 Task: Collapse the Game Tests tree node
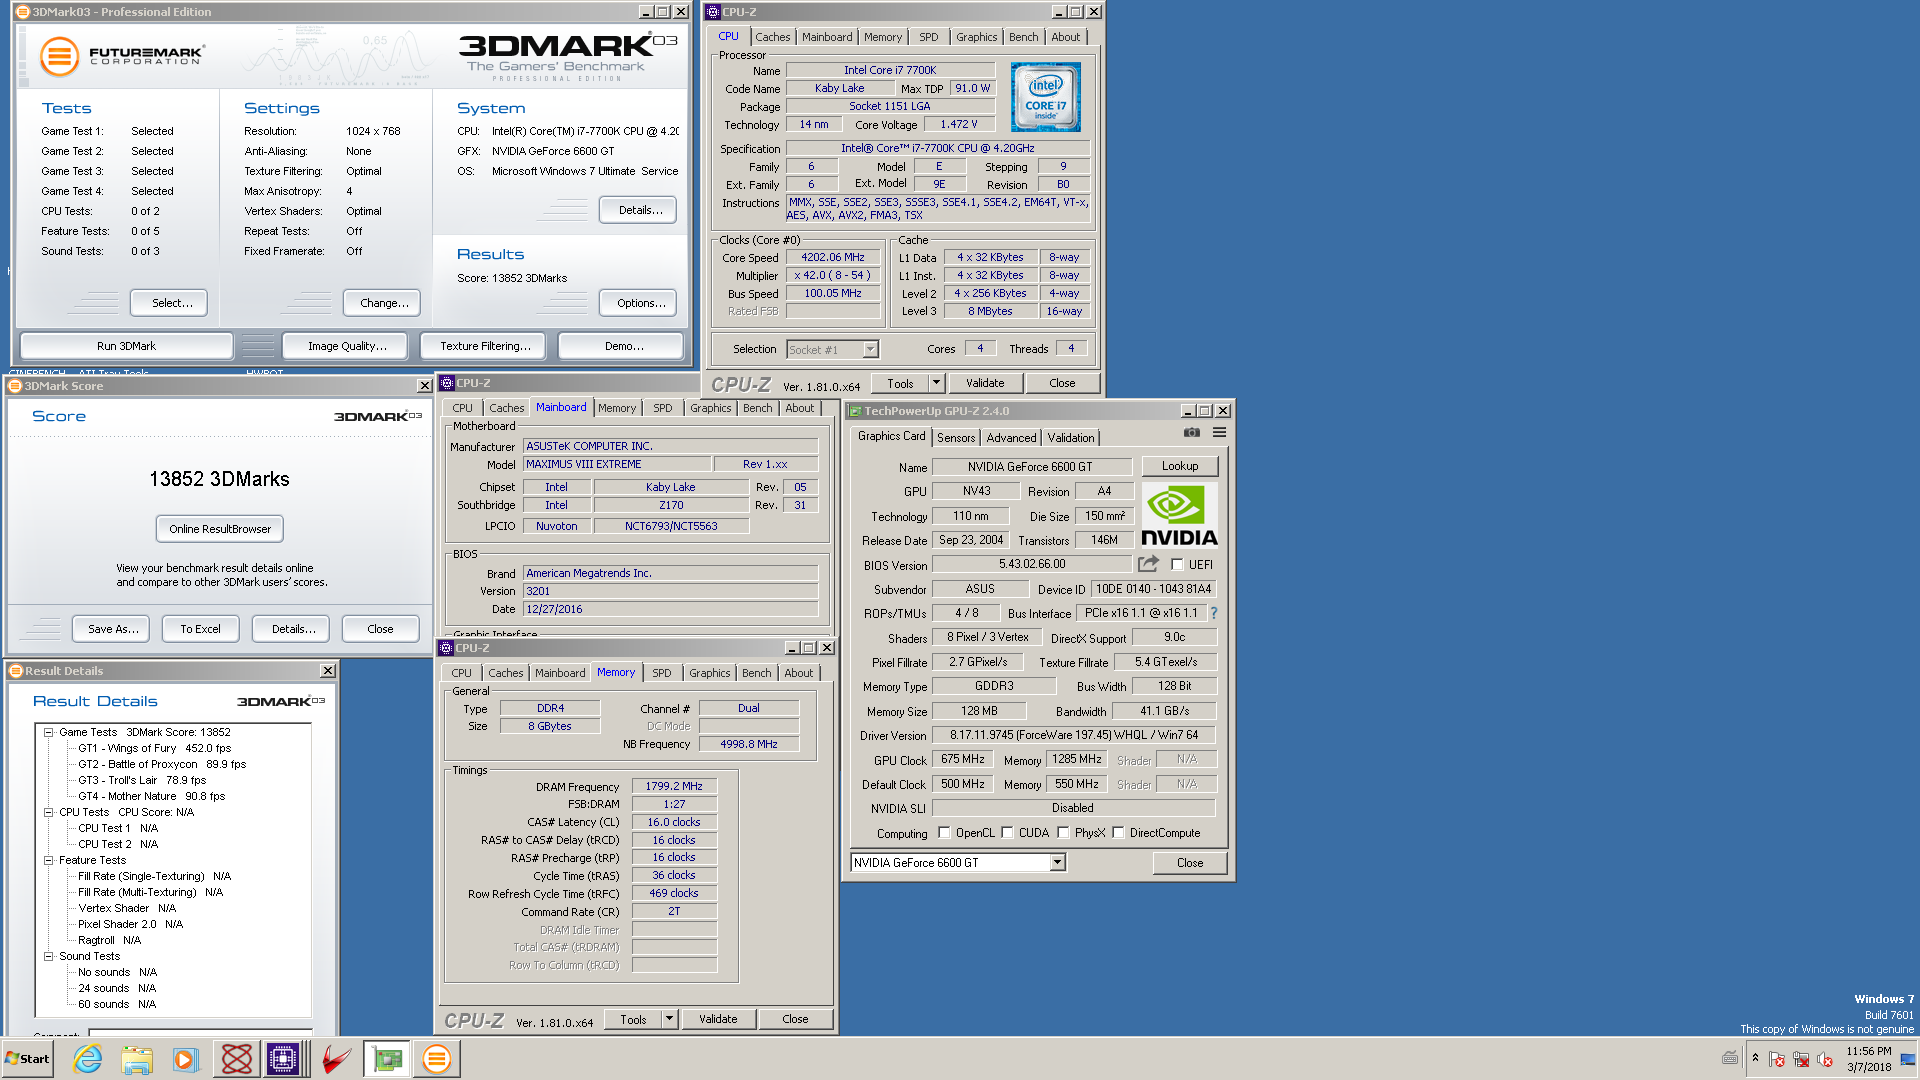click(48, 732)
